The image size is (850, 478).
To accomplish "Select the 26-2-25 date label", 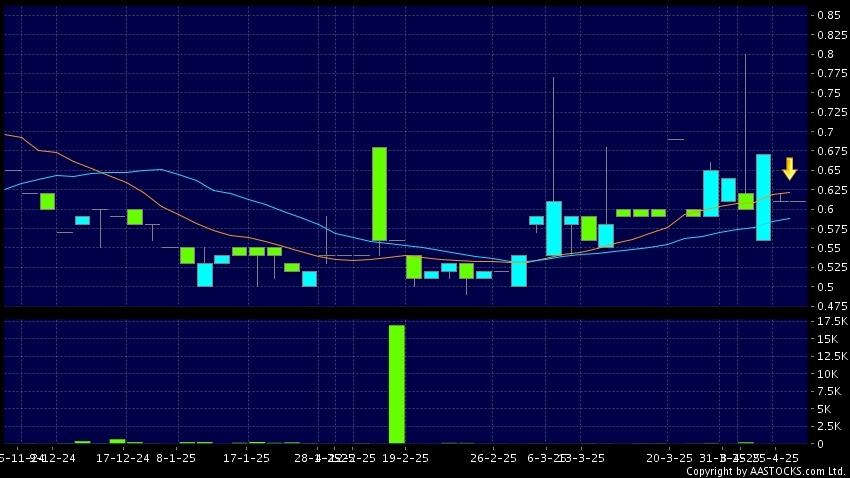I will pyautogui.click(x=493, y=458).
